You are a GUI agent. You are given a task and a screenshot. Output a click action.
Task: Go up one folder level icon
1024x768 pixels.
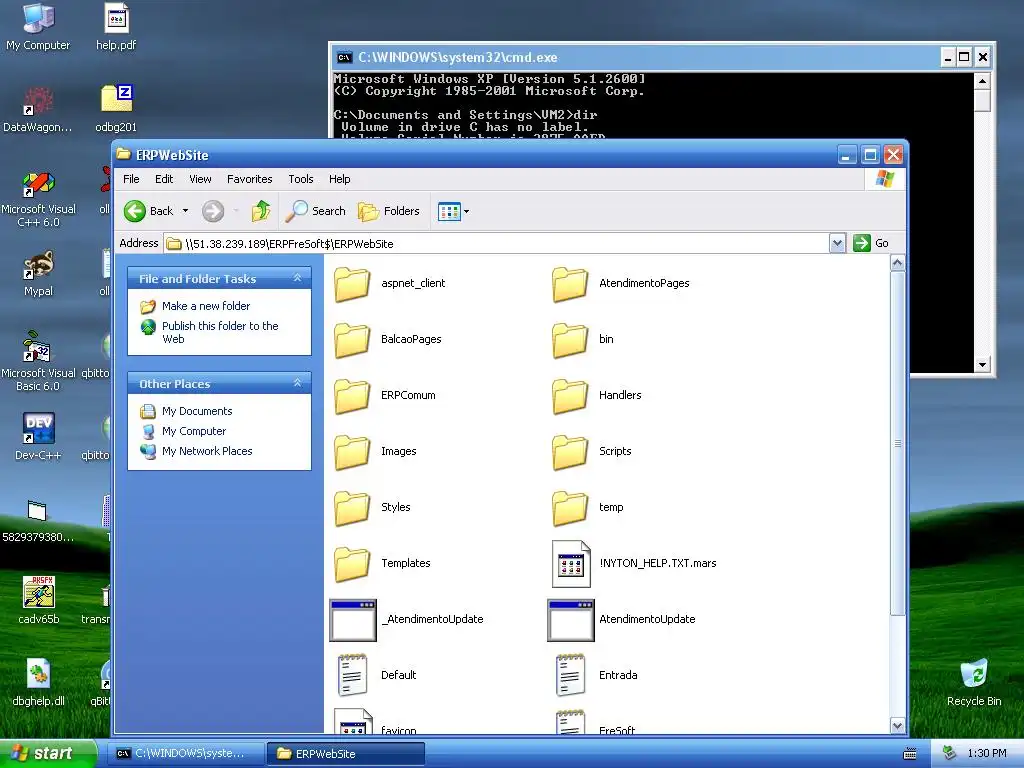point(261,211)
